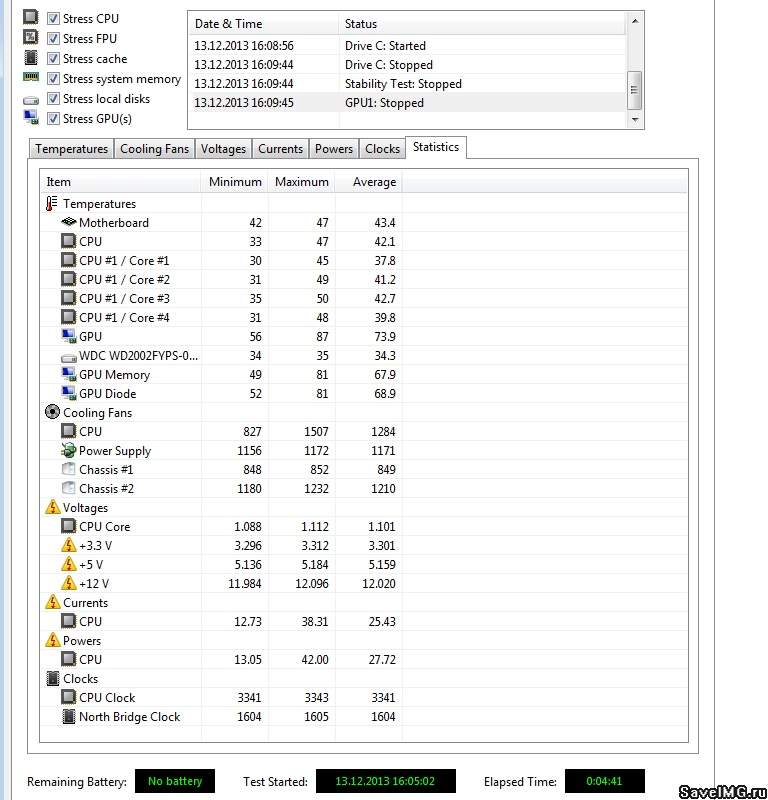
Task: Click the warning icon of Currents group
Action: tap(53, 602)
